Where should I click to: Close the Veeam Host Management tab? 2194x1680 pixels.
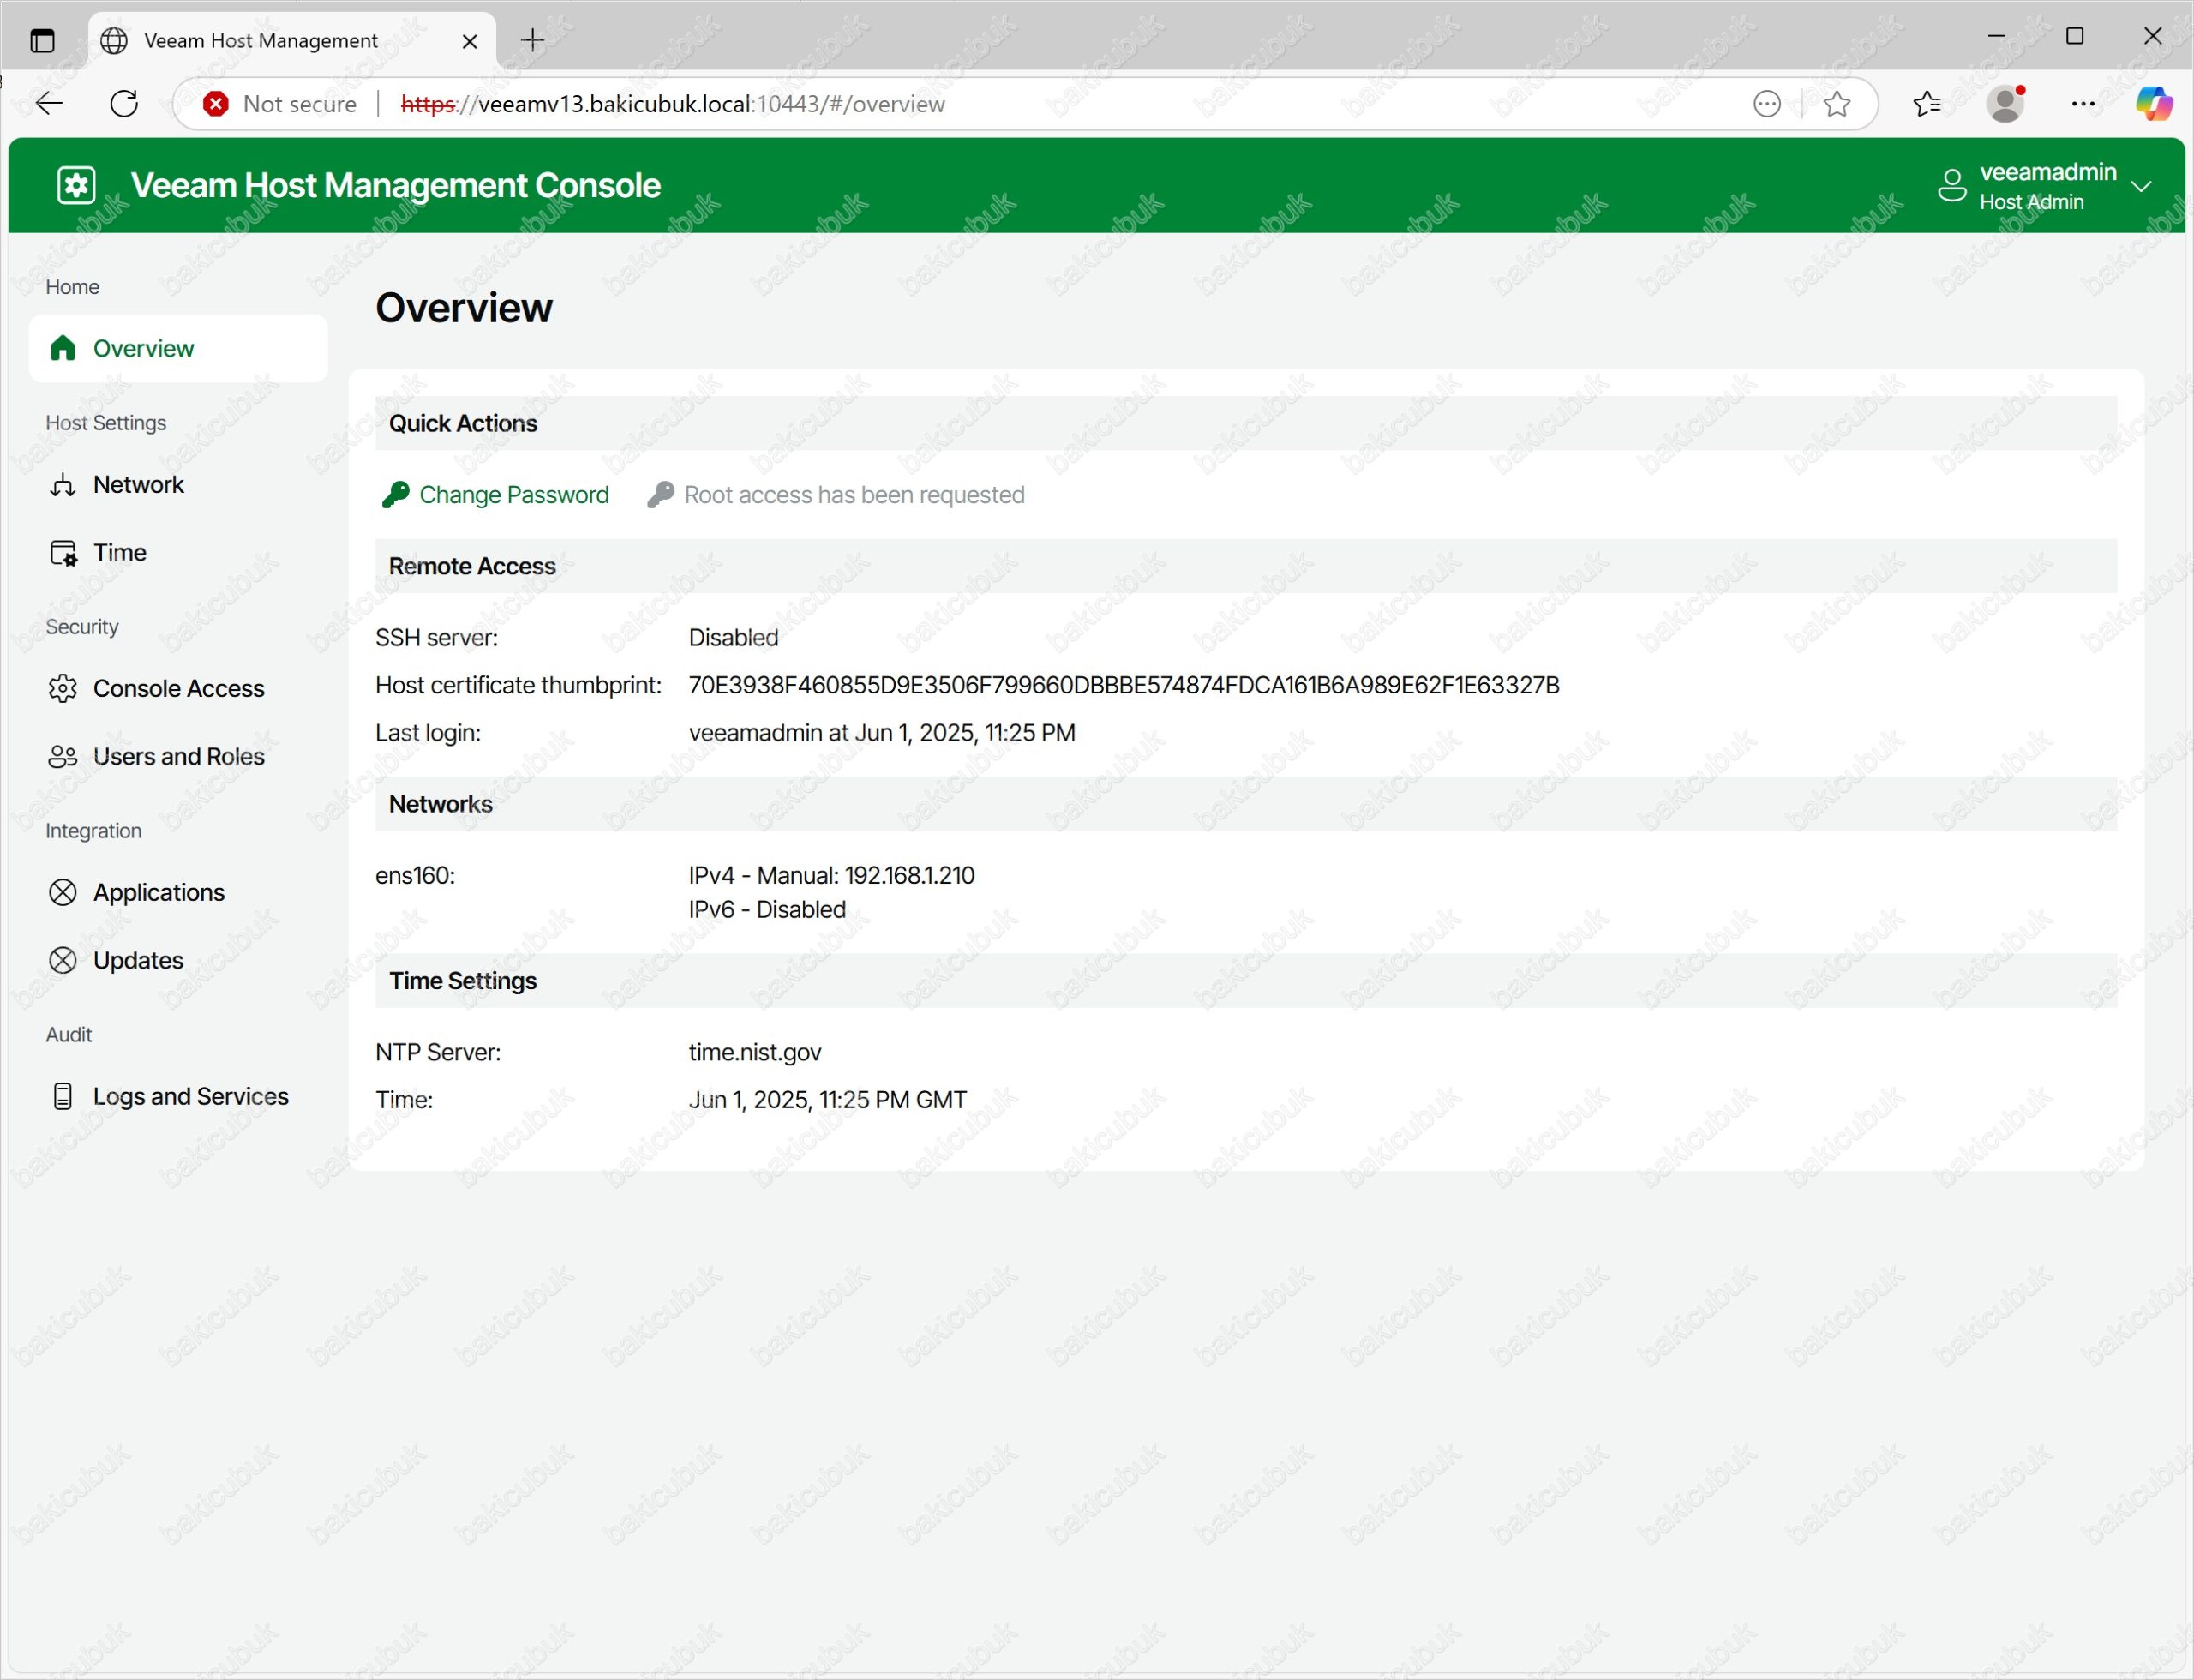click(470, 41)
